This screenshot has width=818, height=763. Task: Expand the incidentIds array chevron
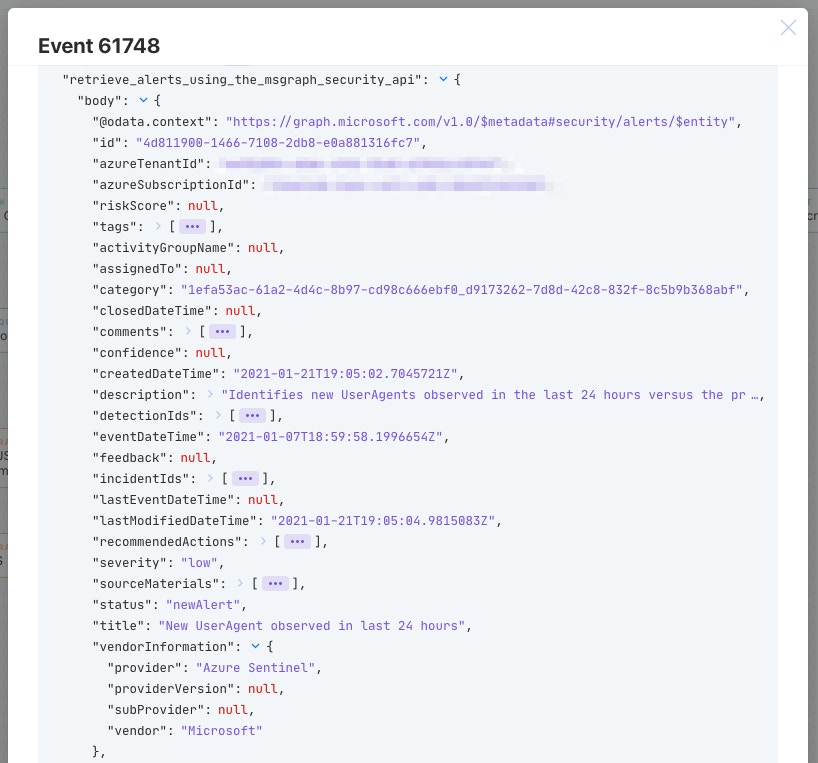point(210,479)
